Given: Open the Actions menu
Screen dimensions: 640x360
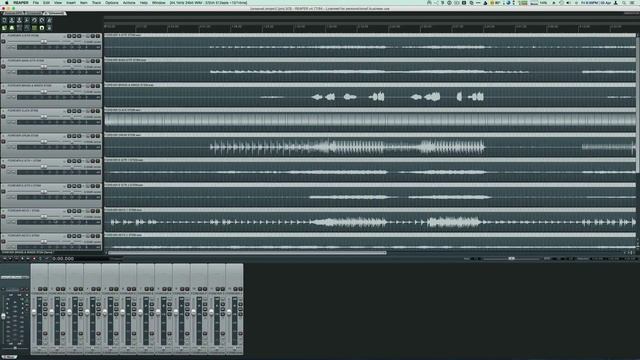Looking at the screenshot, I should coord(129,2).
